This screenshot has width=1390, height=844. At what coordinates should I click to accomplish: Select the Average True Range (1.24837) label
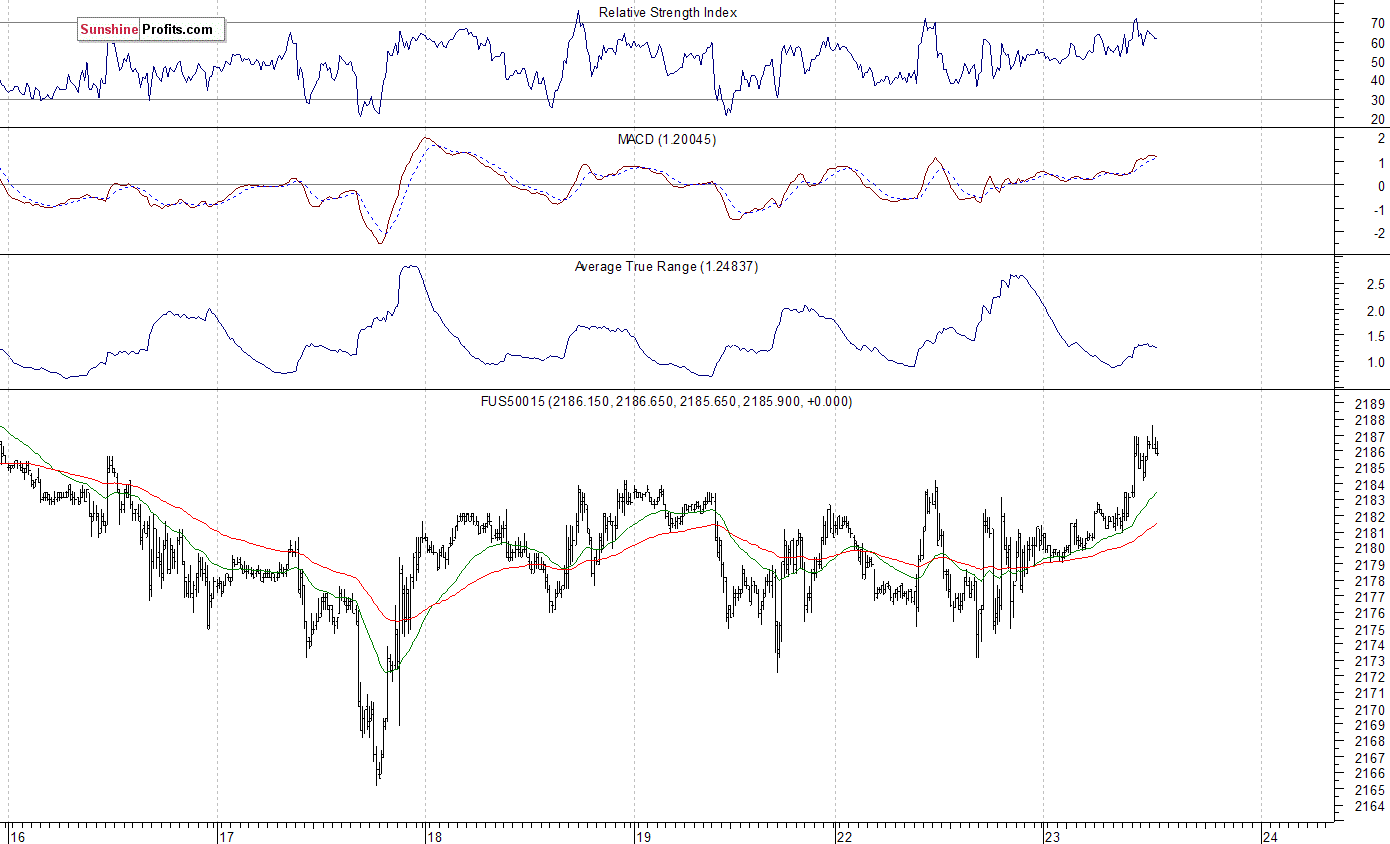coord(666,267)
